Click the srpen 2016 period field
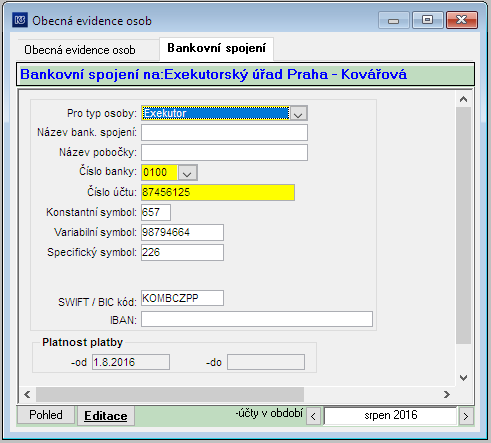 click(x=390, y=415)
